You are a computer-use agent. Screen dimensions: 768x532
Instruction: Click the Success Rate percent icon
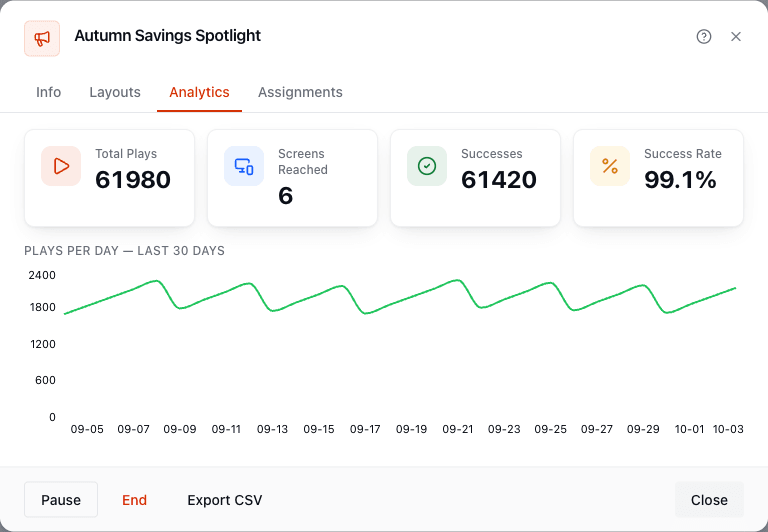click(x=610, y=166)
